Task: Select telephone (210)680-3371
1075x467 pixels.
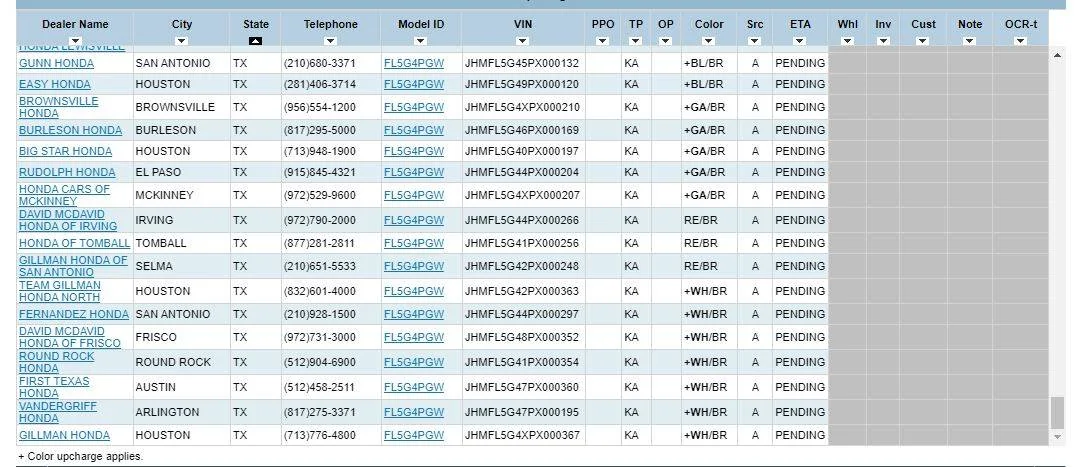Action: tap(319, 63)
